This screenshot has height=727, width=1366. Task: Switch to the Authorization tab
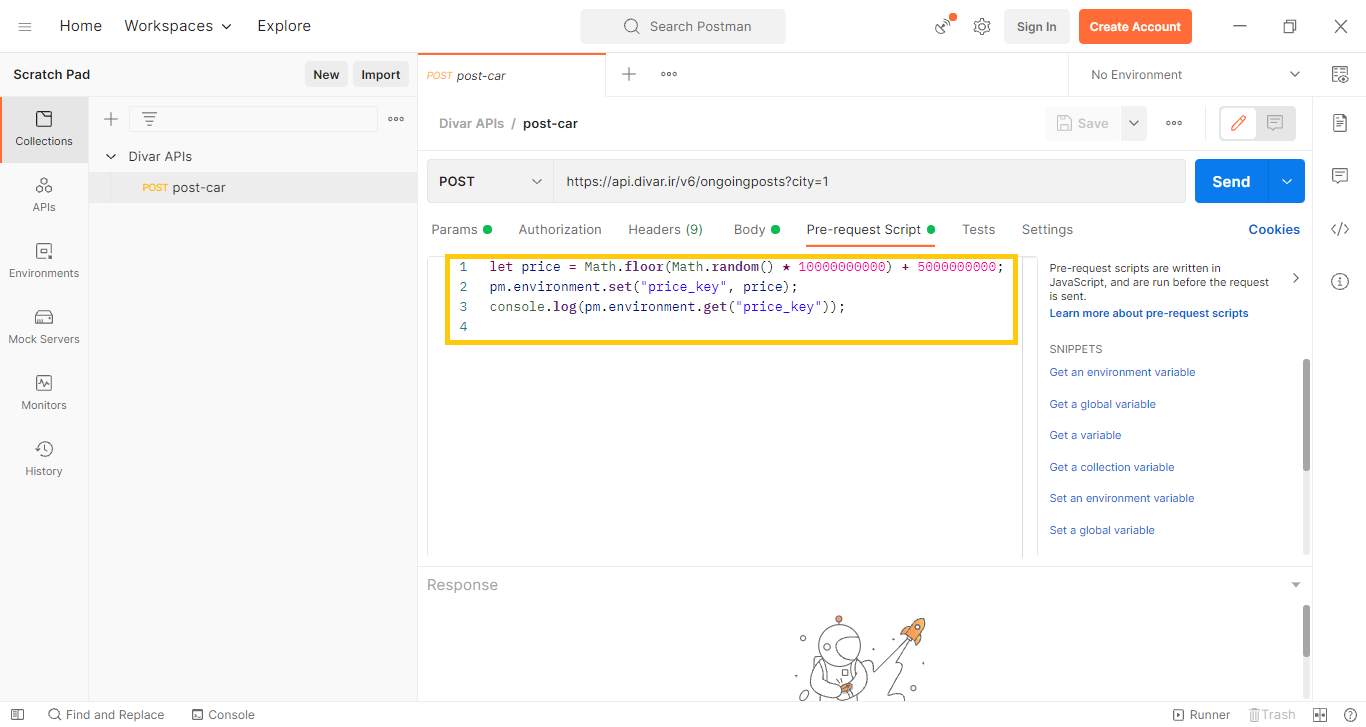pyautogui.click(x=560, y=229)
